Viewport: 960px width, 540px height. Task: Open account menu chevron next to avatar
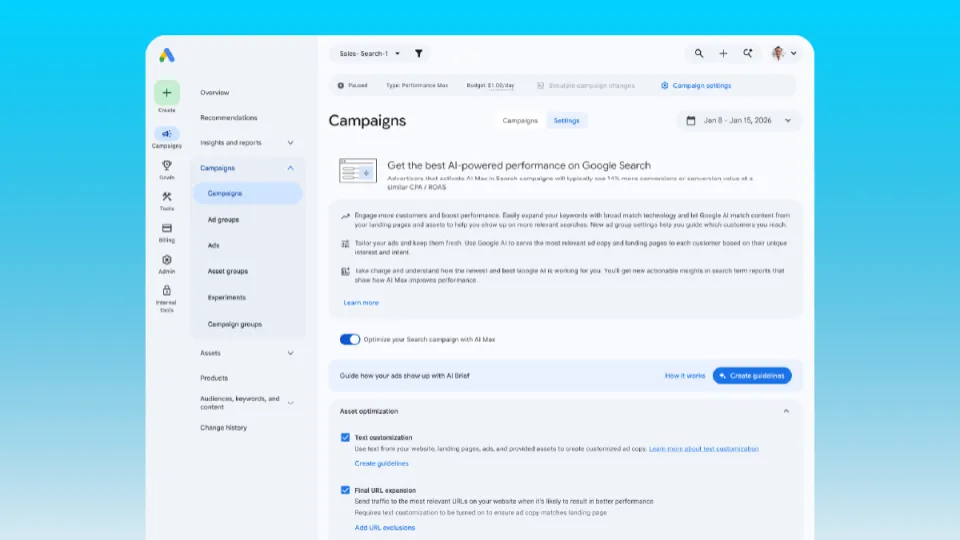coord(793,54)
